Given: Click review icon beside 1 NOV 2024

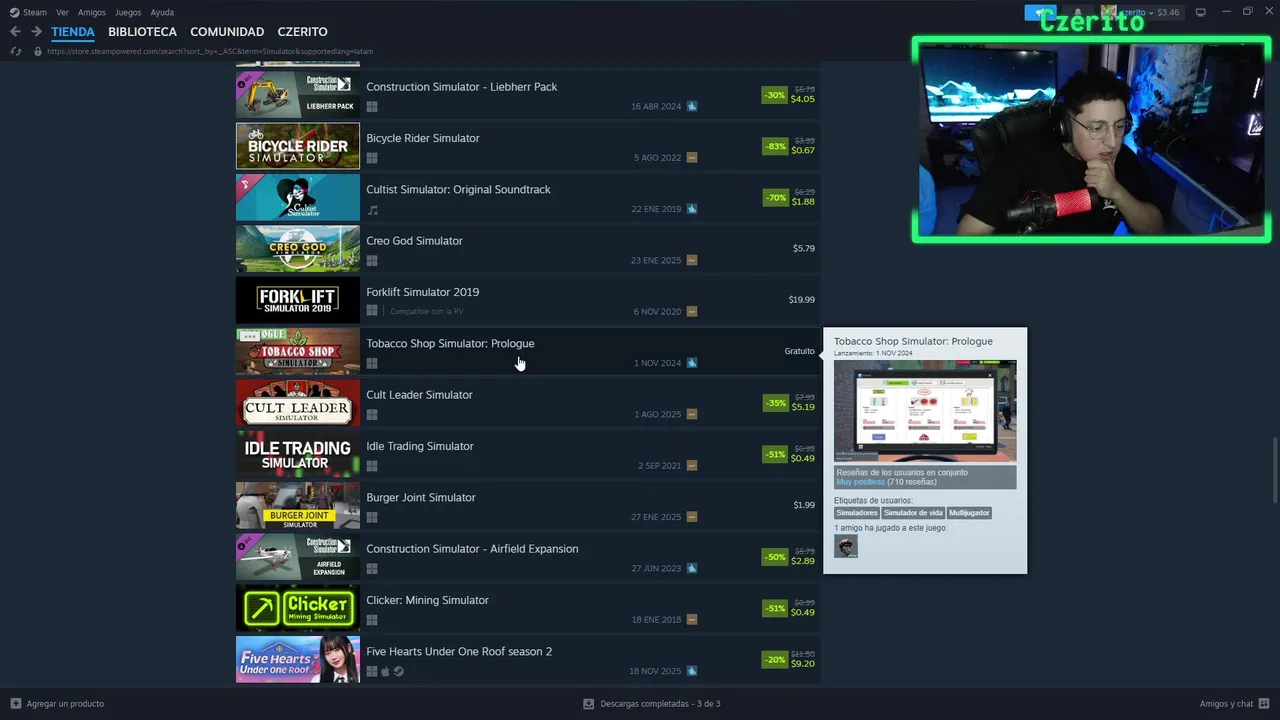Looking at the screenshot, I should click(692, 363).
